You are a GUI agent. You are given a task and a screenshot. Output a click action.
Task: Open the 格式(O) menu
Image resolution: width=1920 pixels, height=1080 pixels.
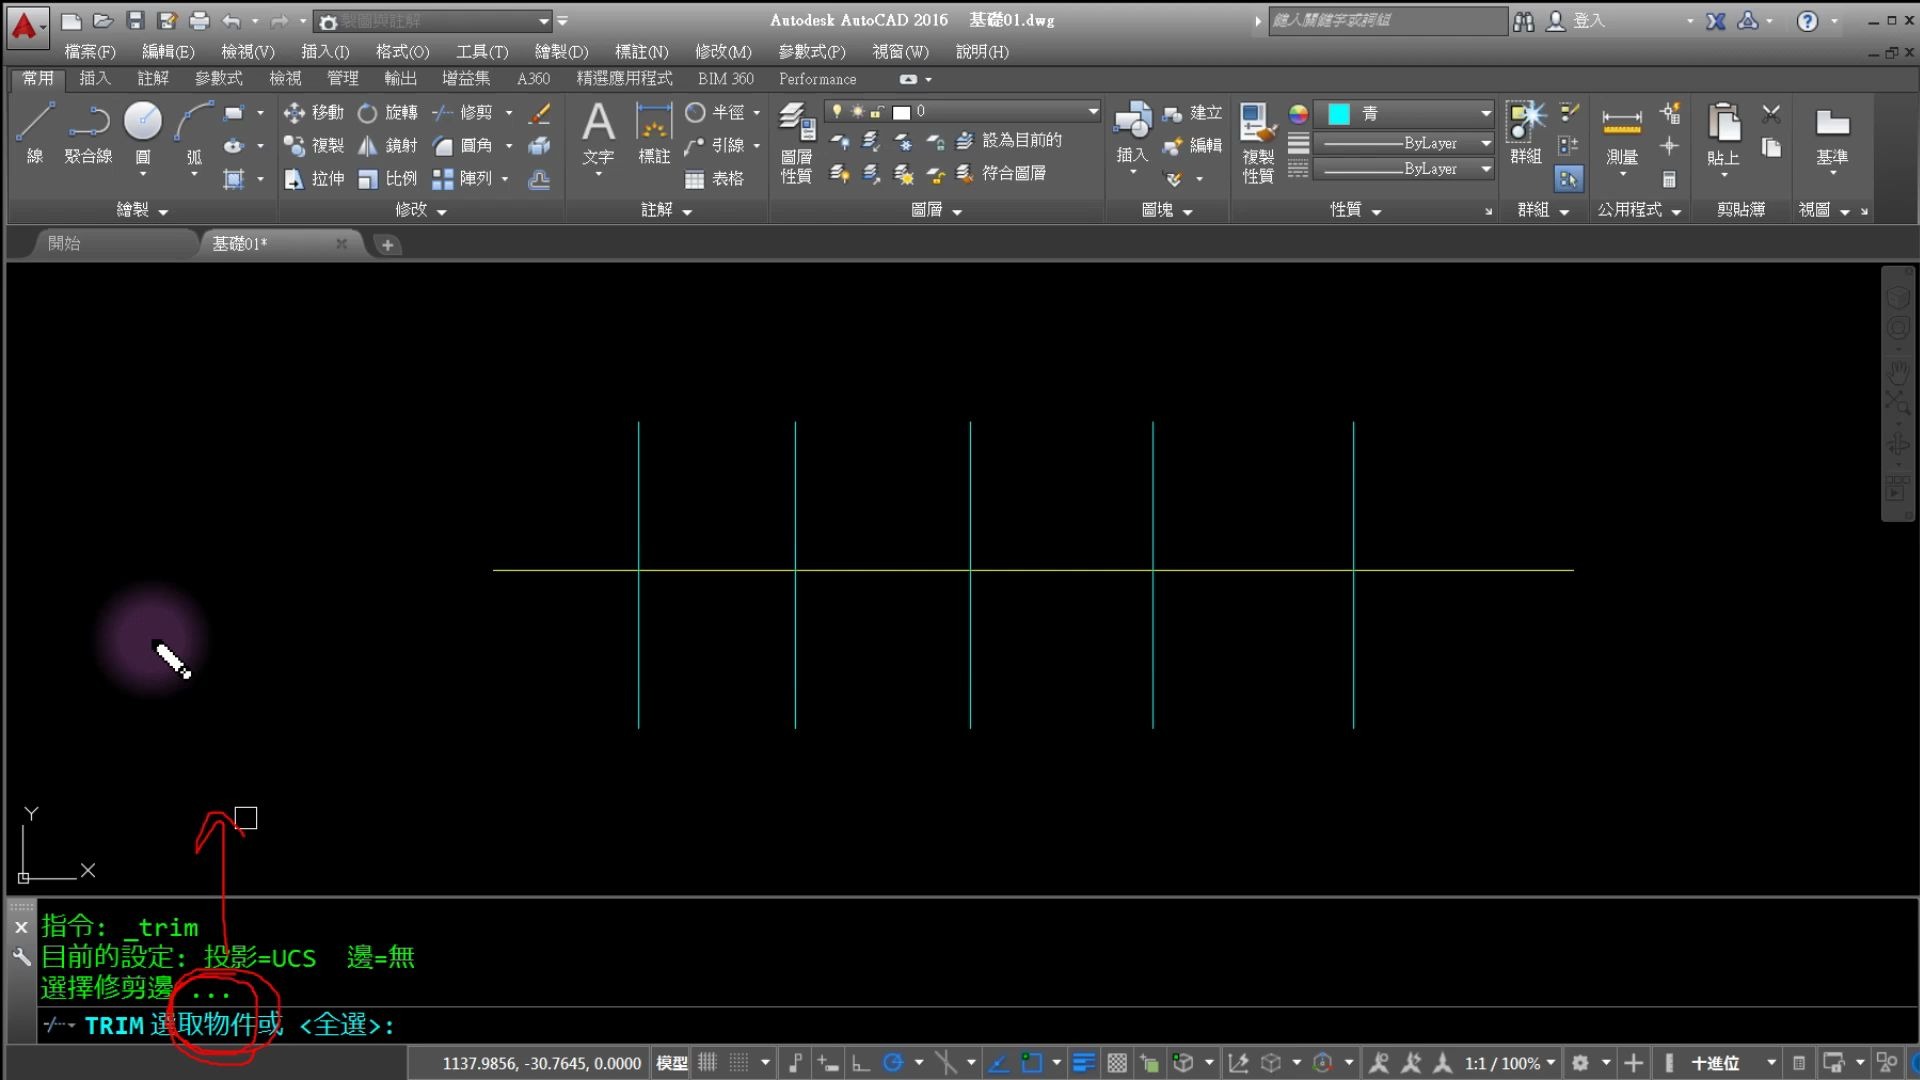pos(402,51)
